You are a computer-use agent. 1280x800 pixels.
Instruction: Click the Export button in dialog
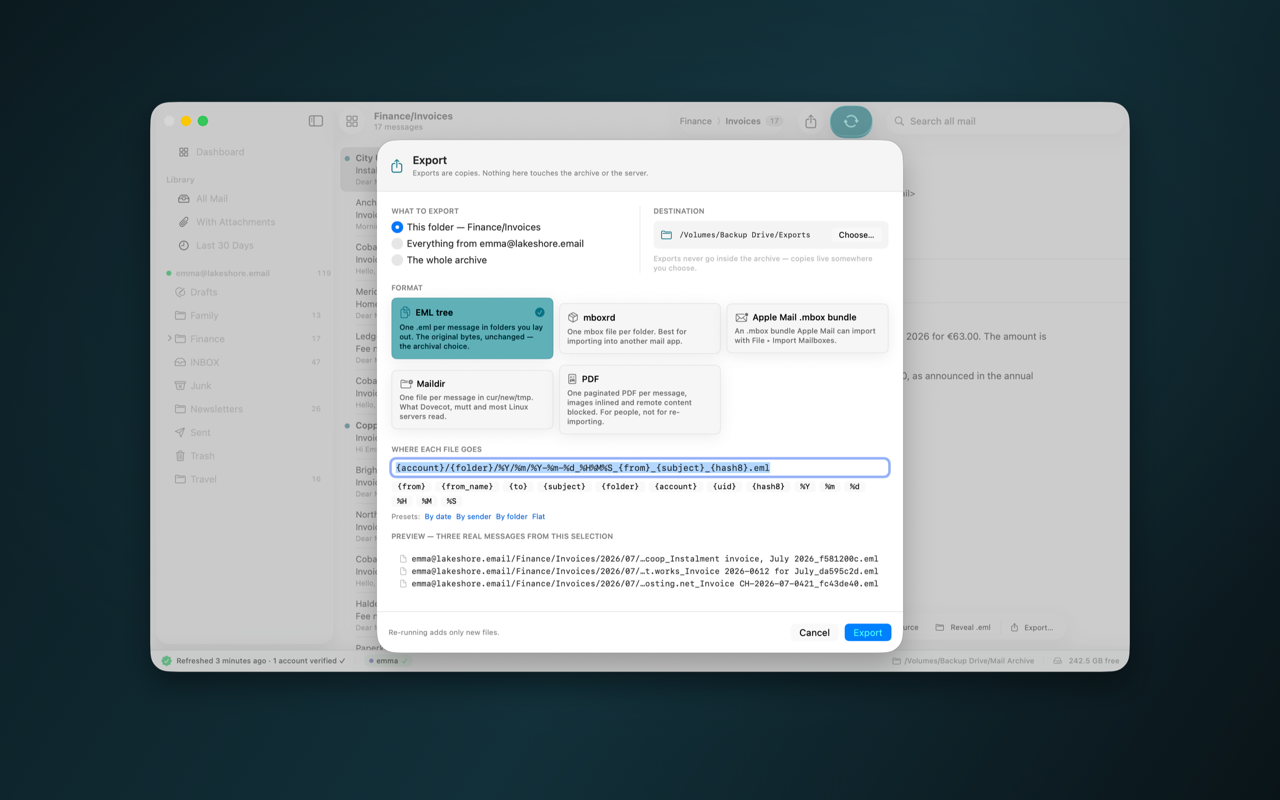(x=867, y=632)
